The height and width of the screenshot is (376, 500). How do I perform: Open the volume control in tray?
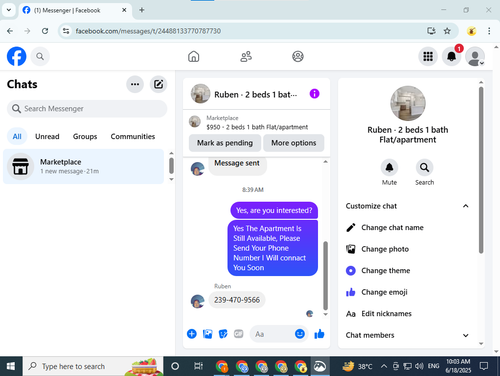pos(419,366)
